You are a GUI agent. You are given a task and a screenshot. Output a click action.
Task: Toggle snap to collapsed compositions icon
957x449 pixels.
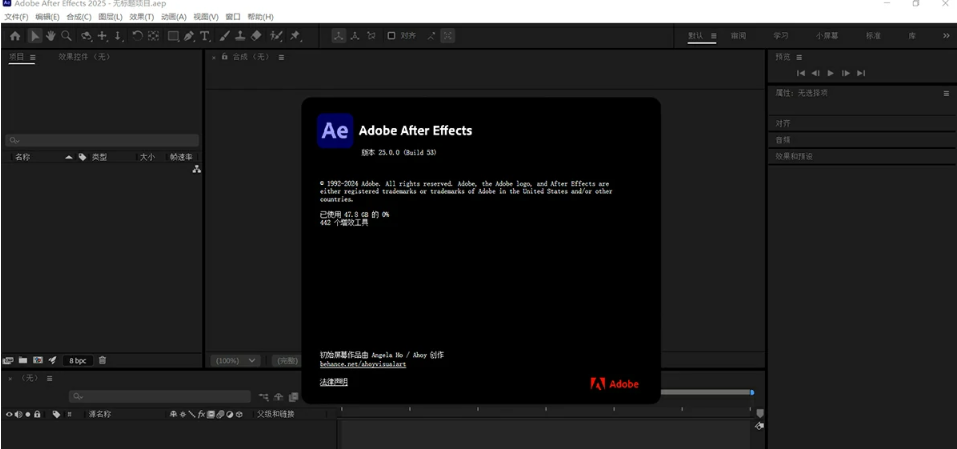(448, 36)
